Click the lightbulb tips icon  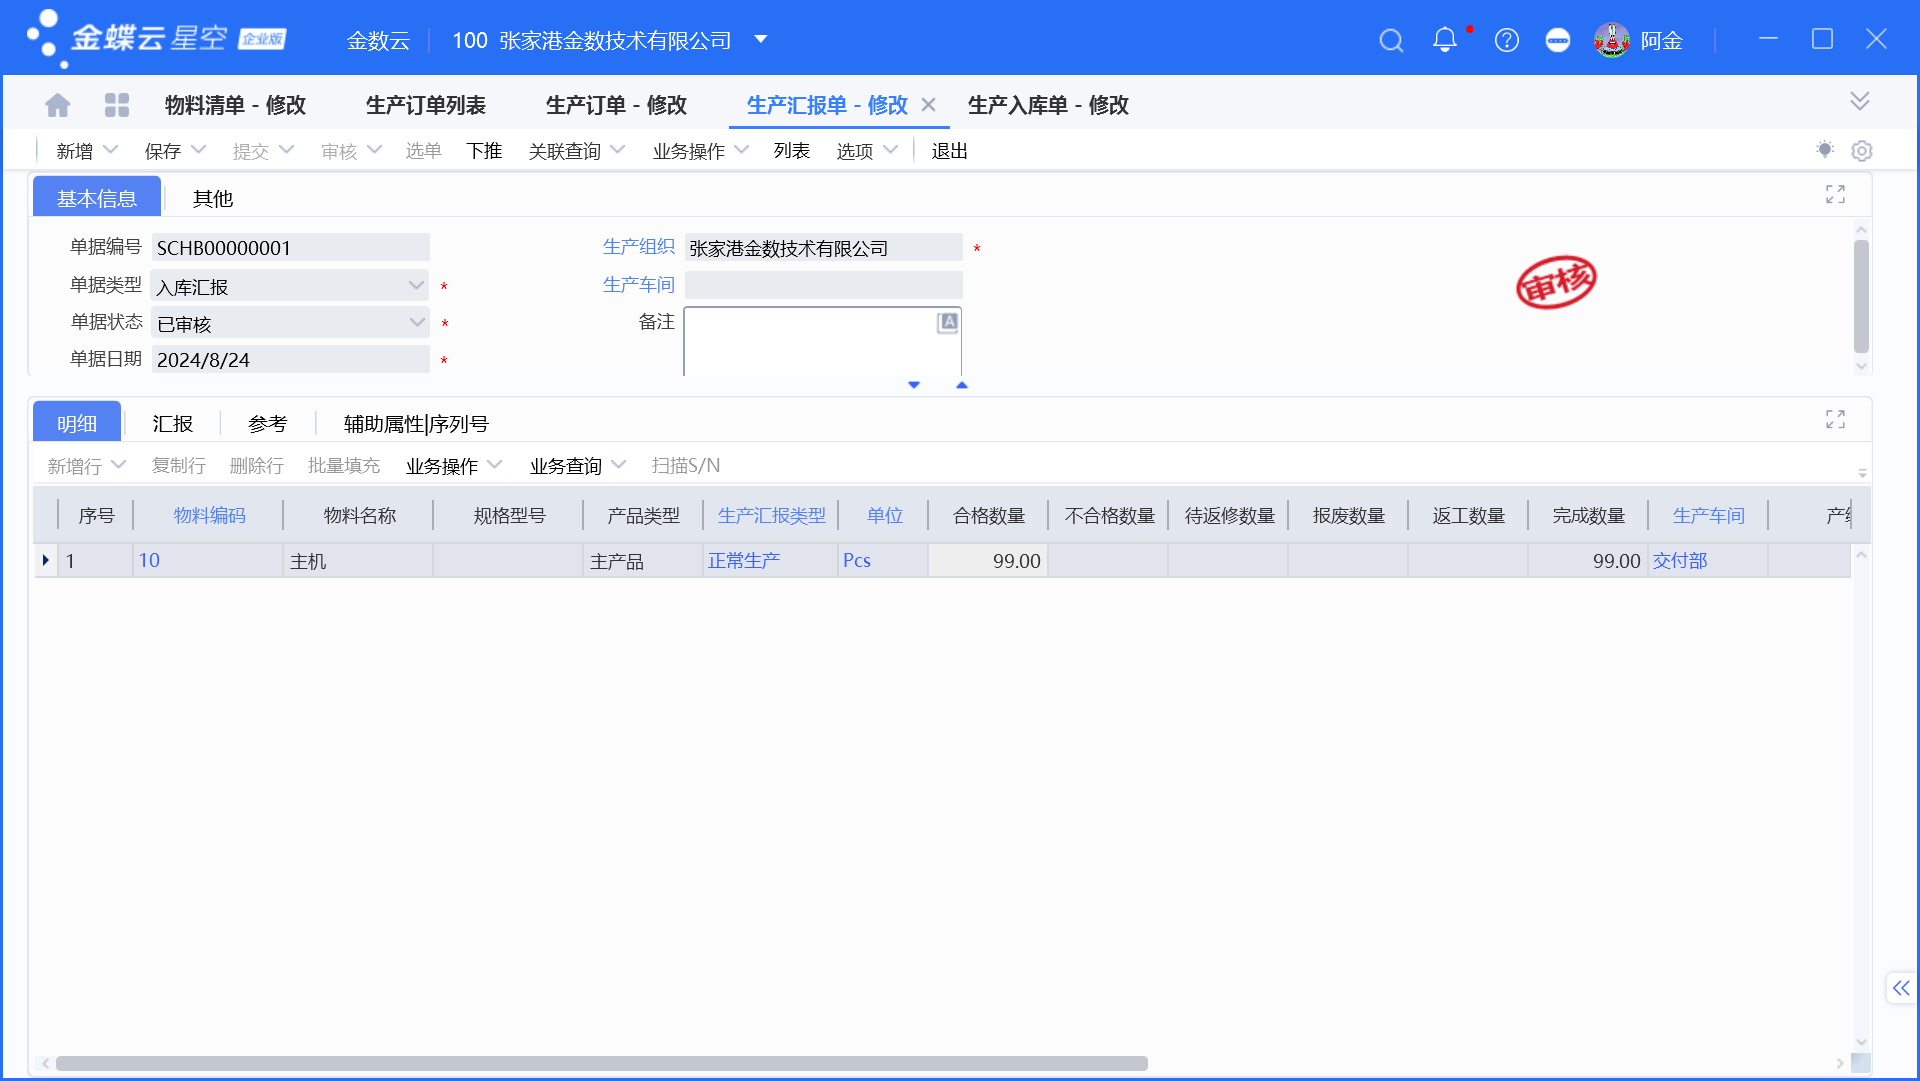(1825, 150)
